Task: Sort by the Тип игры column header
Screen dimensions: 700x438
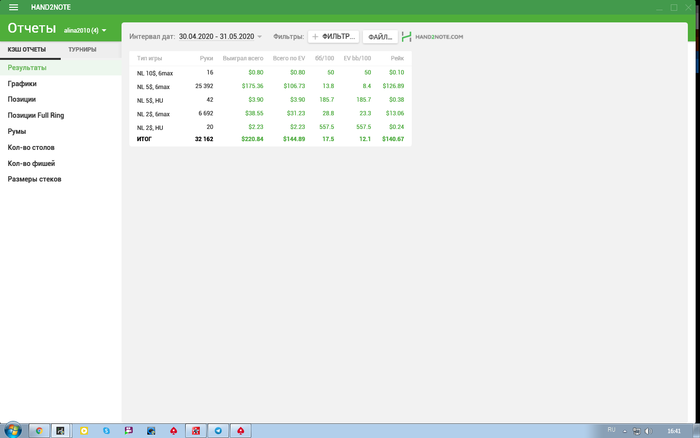Action: [150, 58]
